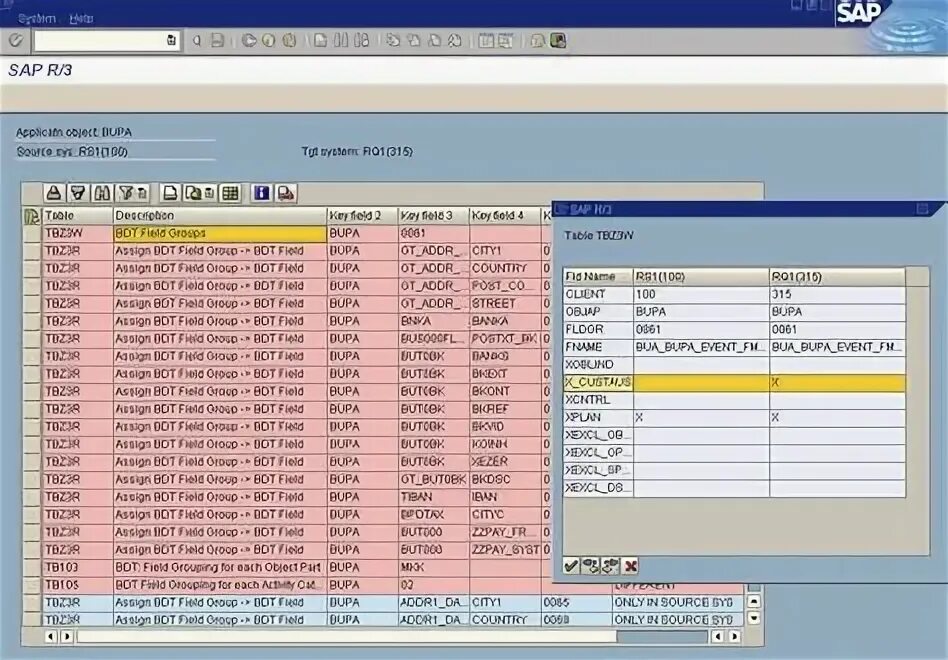Click the rightmost grid toolbar icon after Info
Viewport: 948px width, 660px height.
pyautogui.click(x=285, y=193)
